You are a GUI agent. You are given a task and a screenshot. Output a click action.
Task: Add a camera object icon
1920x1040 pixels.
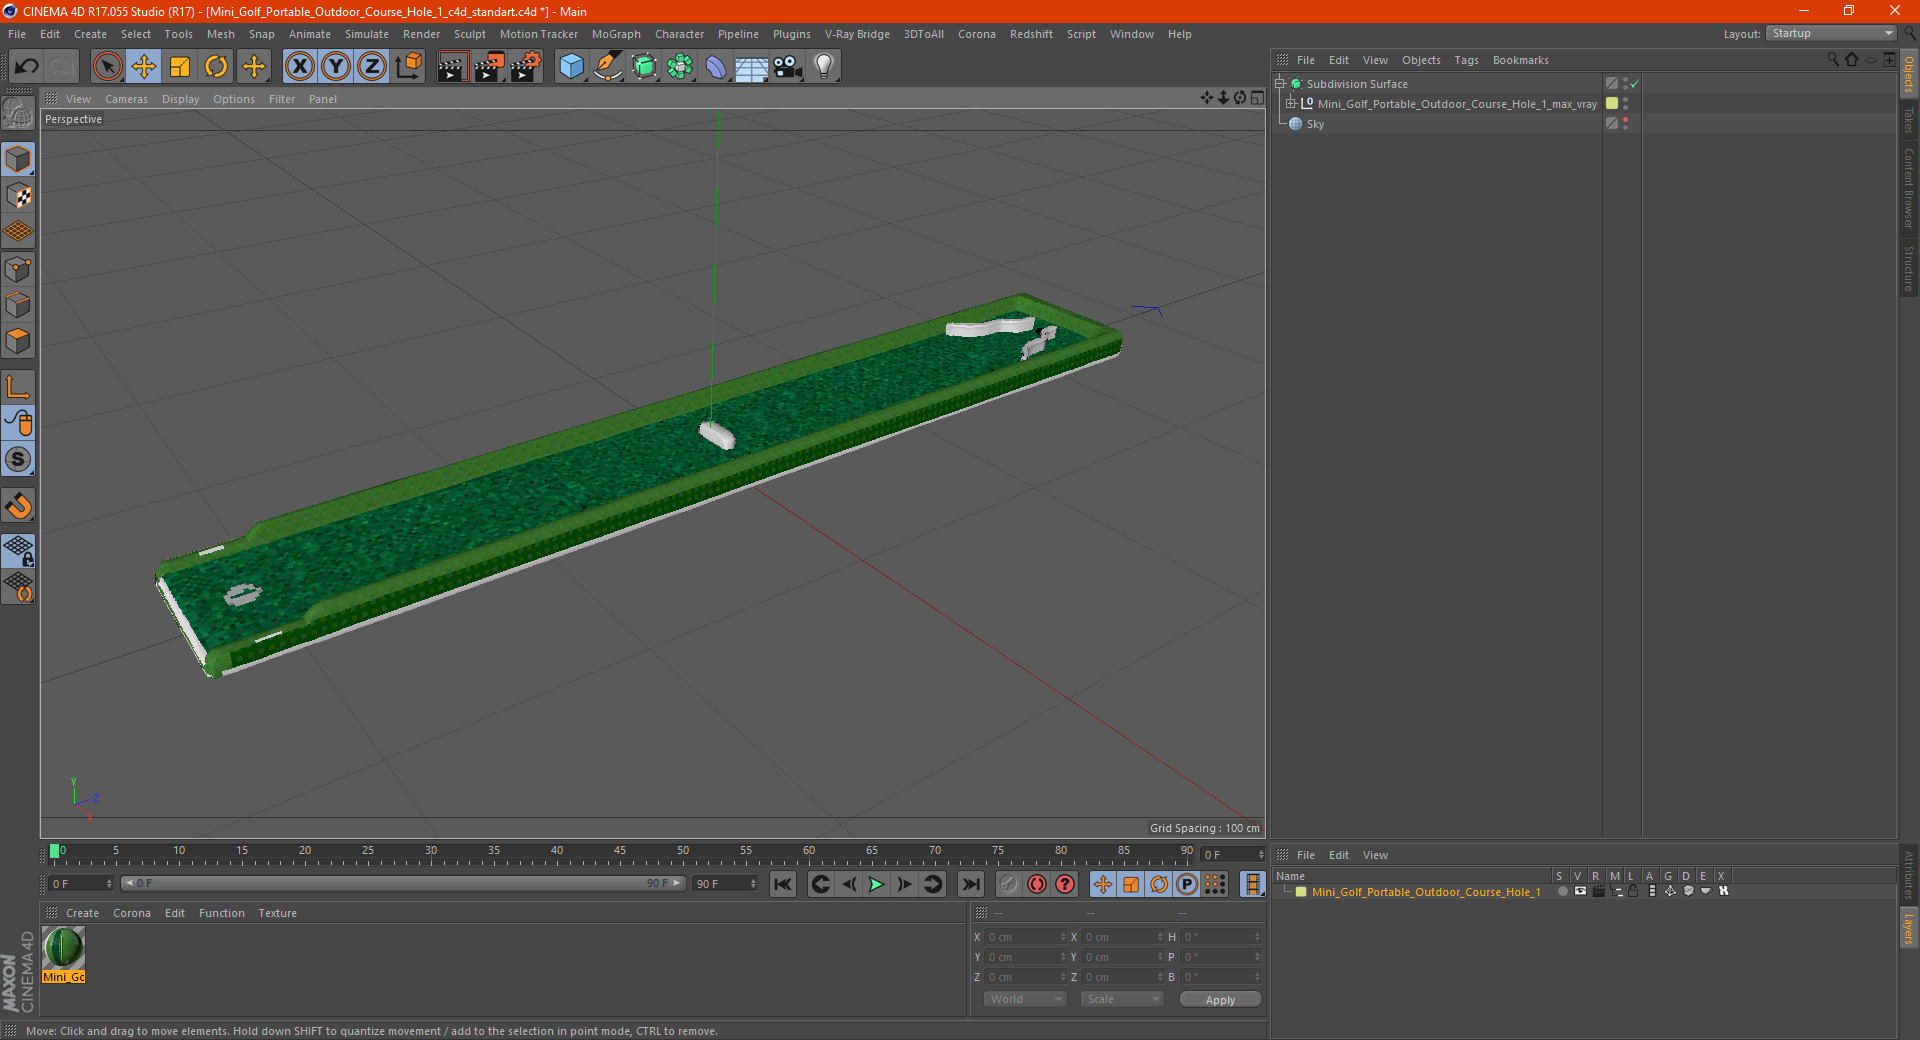click(x=788, y=67)
